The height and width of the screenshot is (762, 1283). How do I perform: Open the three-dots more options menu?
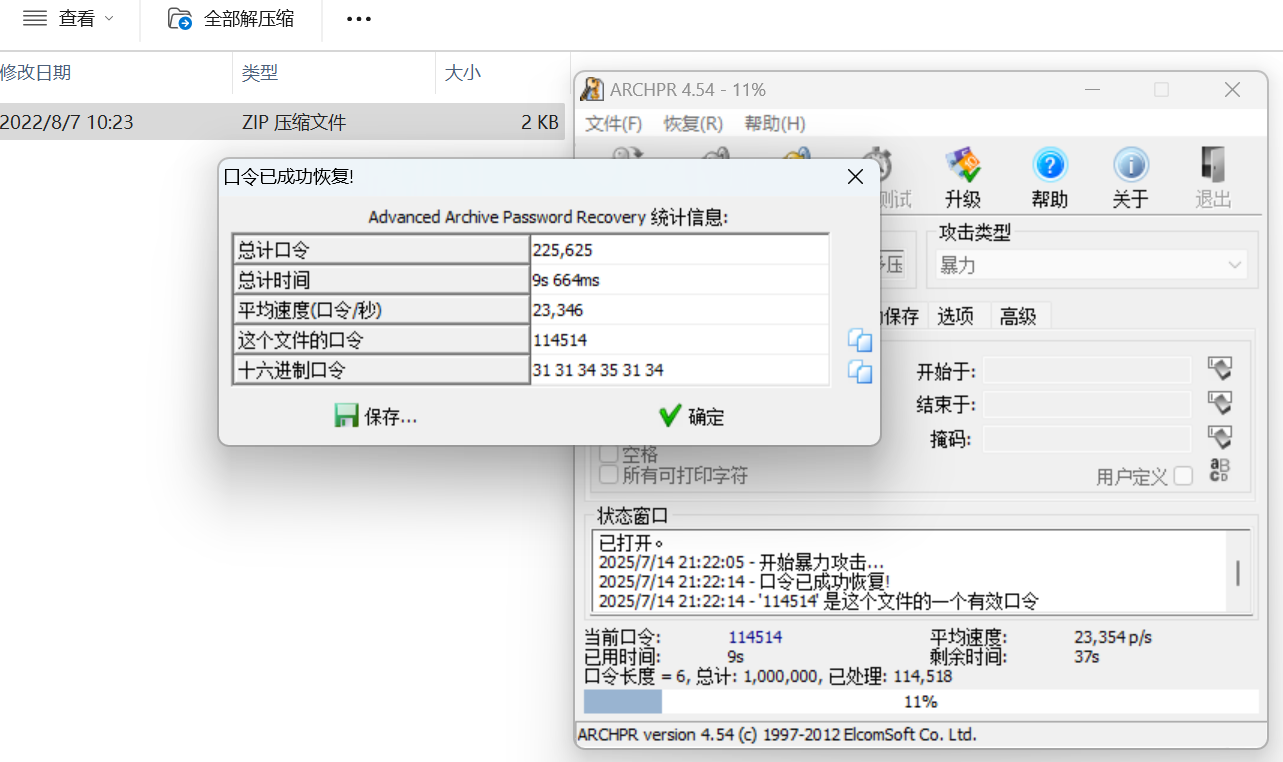[359, 19]
